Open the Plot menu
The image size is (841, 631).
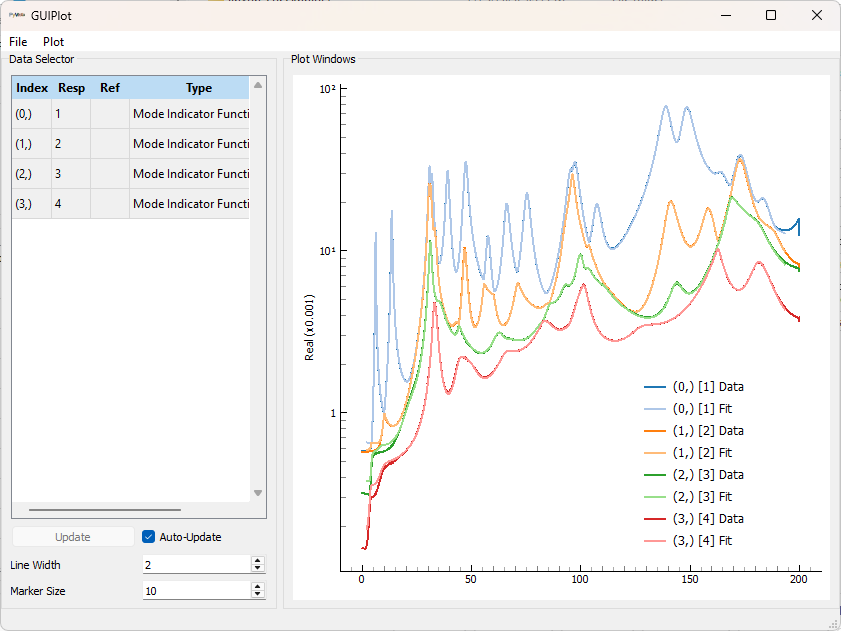click(x=53, y=42)
